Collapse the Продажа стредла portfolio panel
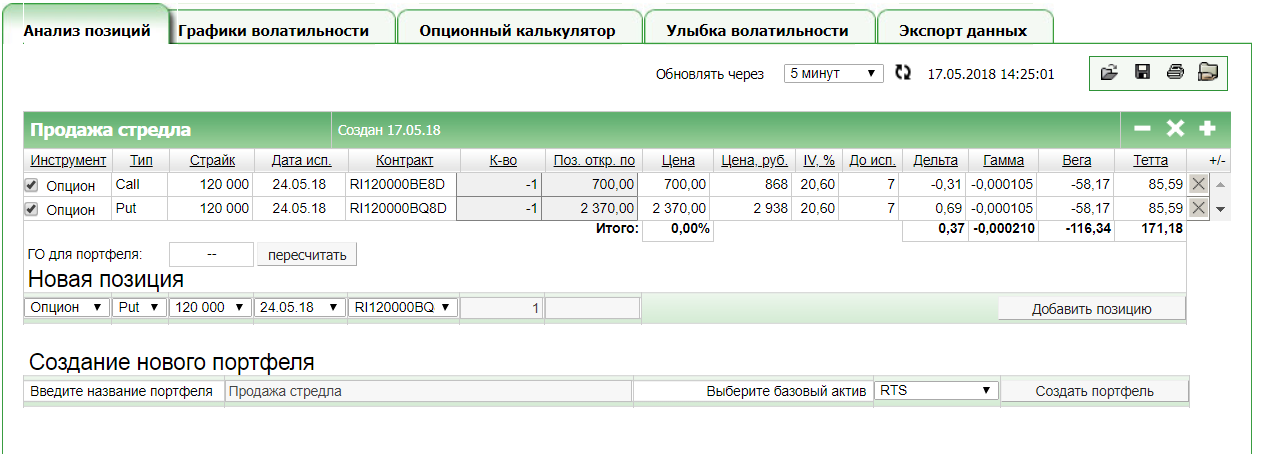The image size is (1279, 454). tap(1143, 129)
